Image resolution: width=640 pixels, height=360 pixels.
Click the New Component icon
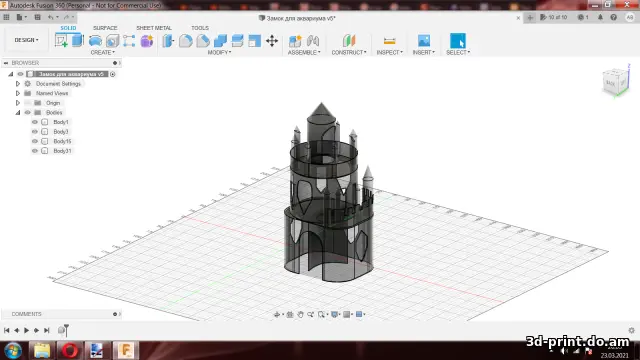295,41
